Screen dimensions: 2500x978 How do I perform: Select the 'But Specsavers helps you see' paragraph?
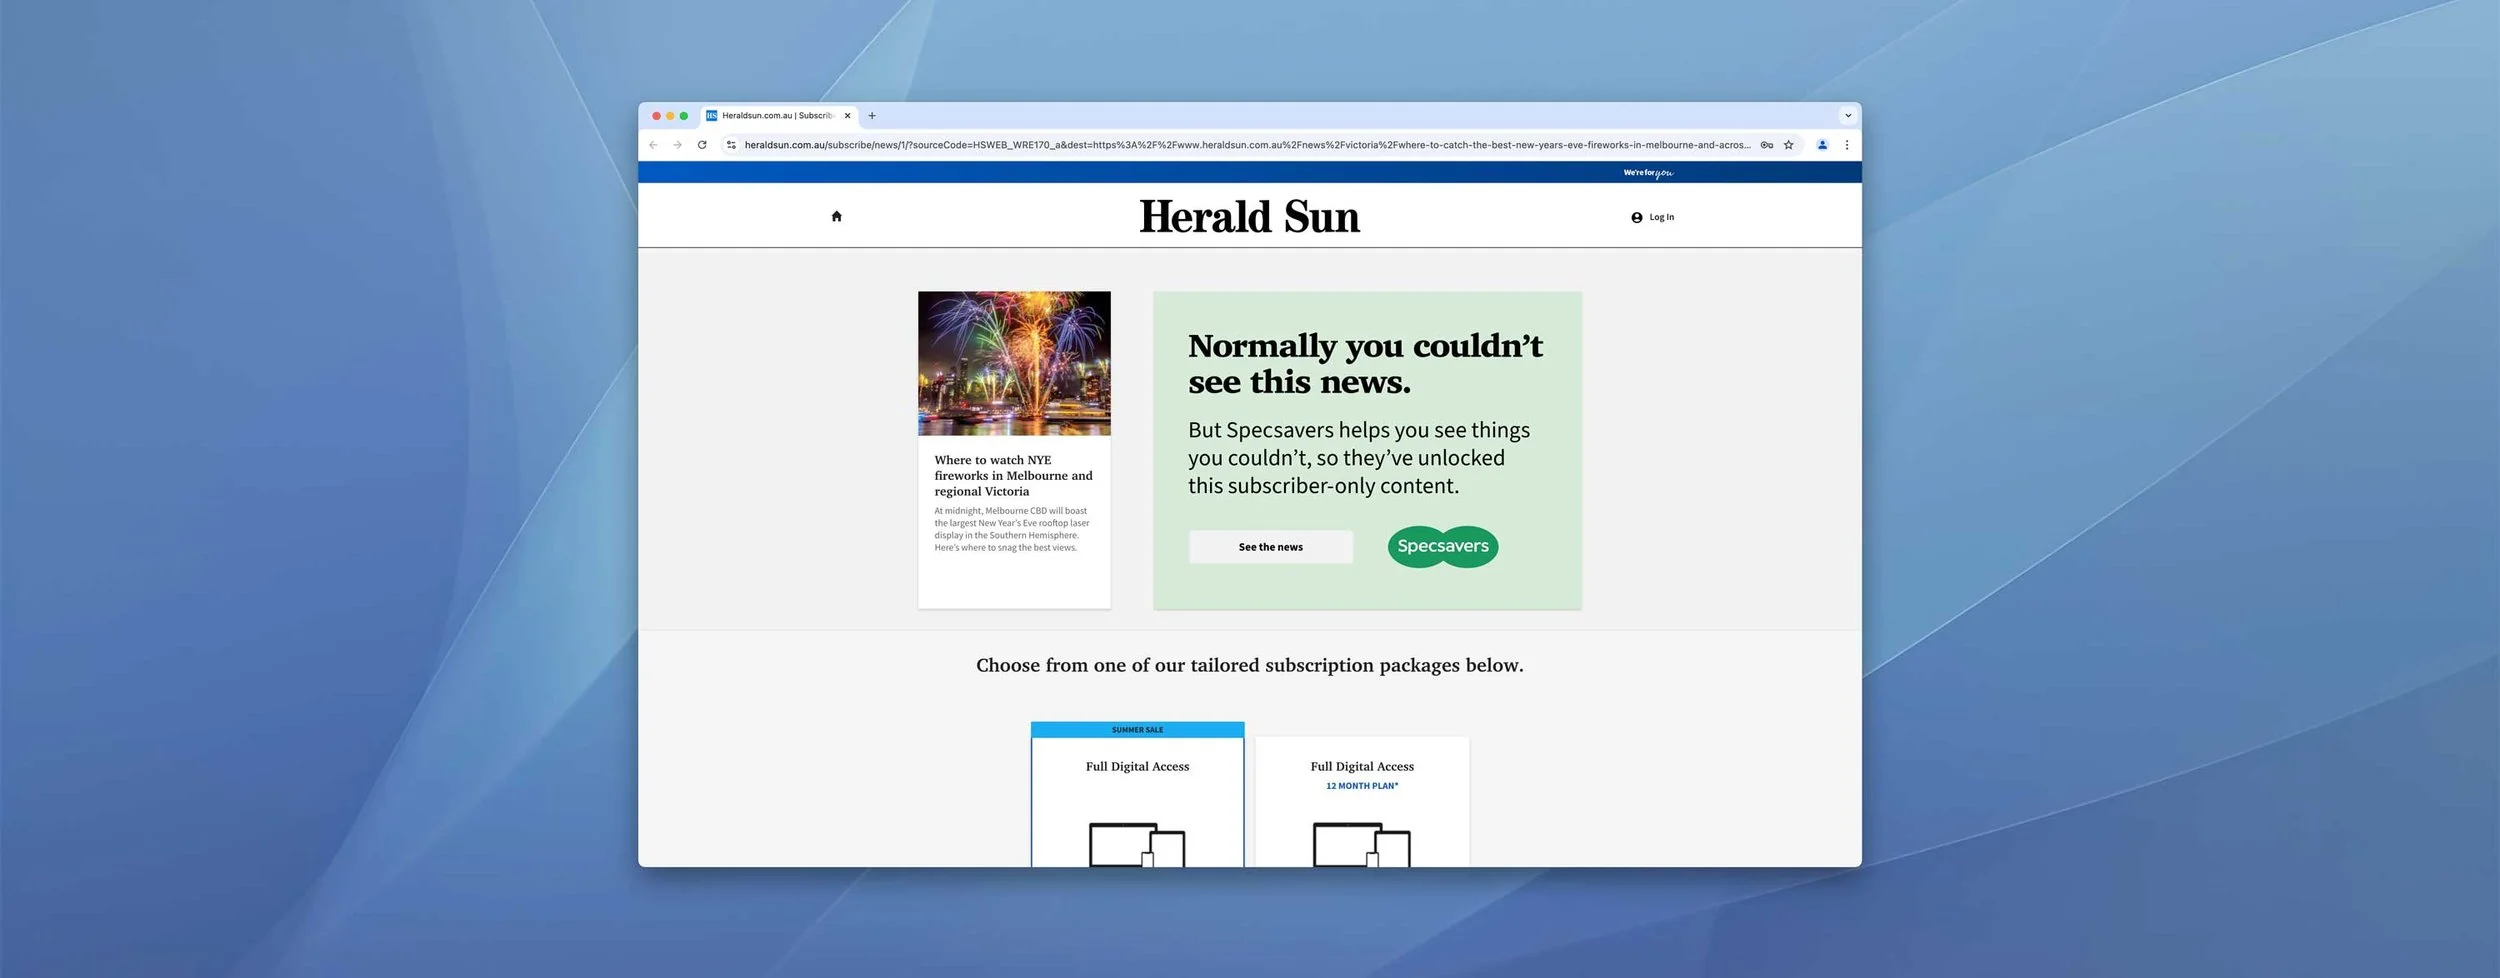1359,458
